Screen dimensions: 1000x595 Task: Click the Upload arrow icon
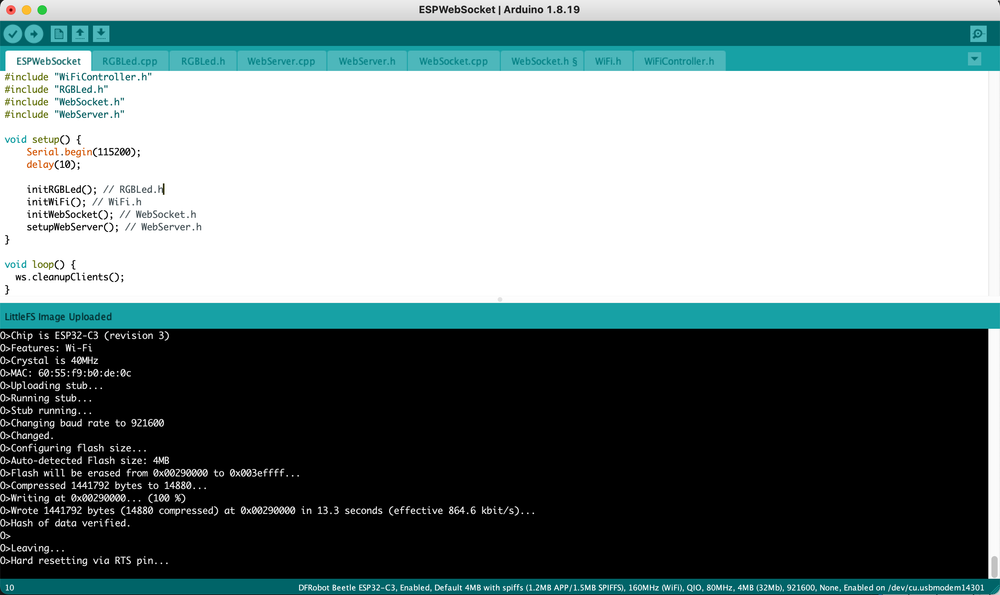pyautogui.click(x=34, y=34)
